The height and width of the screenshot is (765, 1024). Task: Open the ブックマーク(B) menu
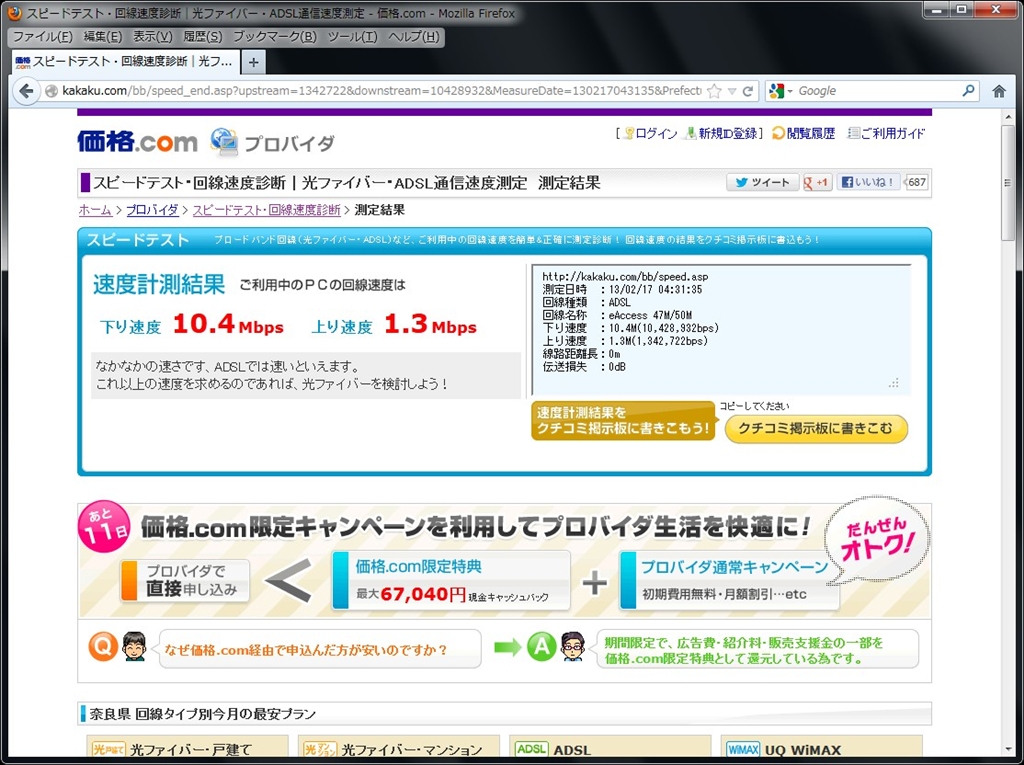click(x=274, y=37)
